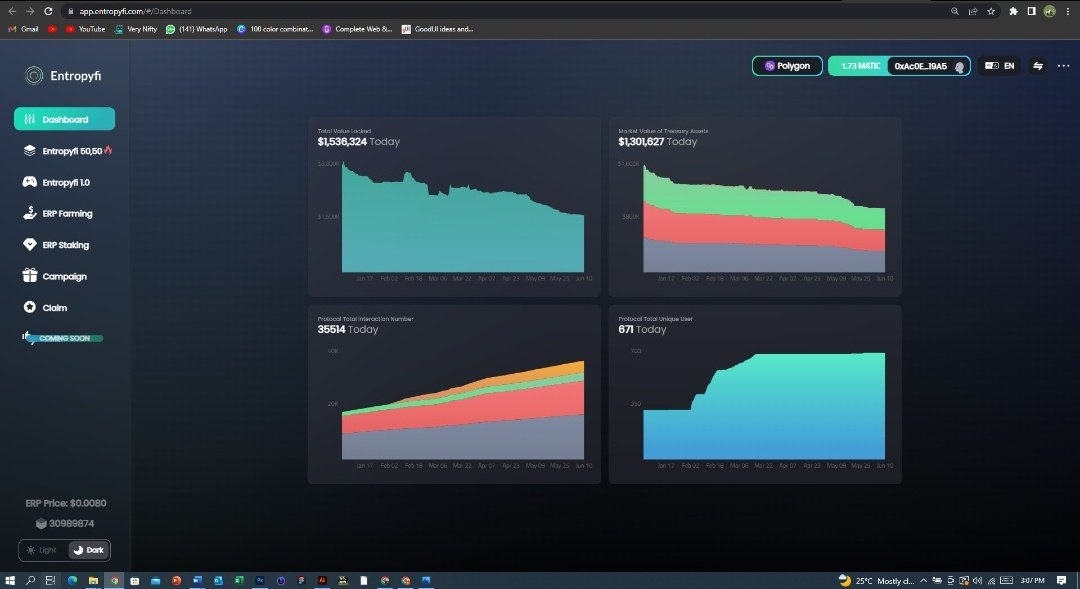Click the star badge icon for Claim

tap(30, 307)
